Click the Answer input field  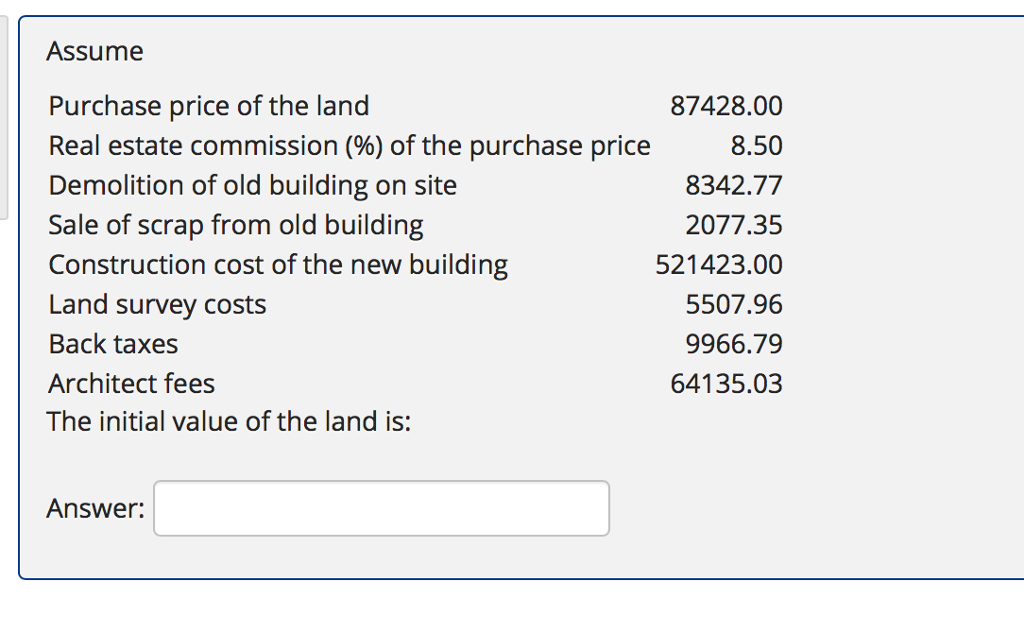[380, 508]
